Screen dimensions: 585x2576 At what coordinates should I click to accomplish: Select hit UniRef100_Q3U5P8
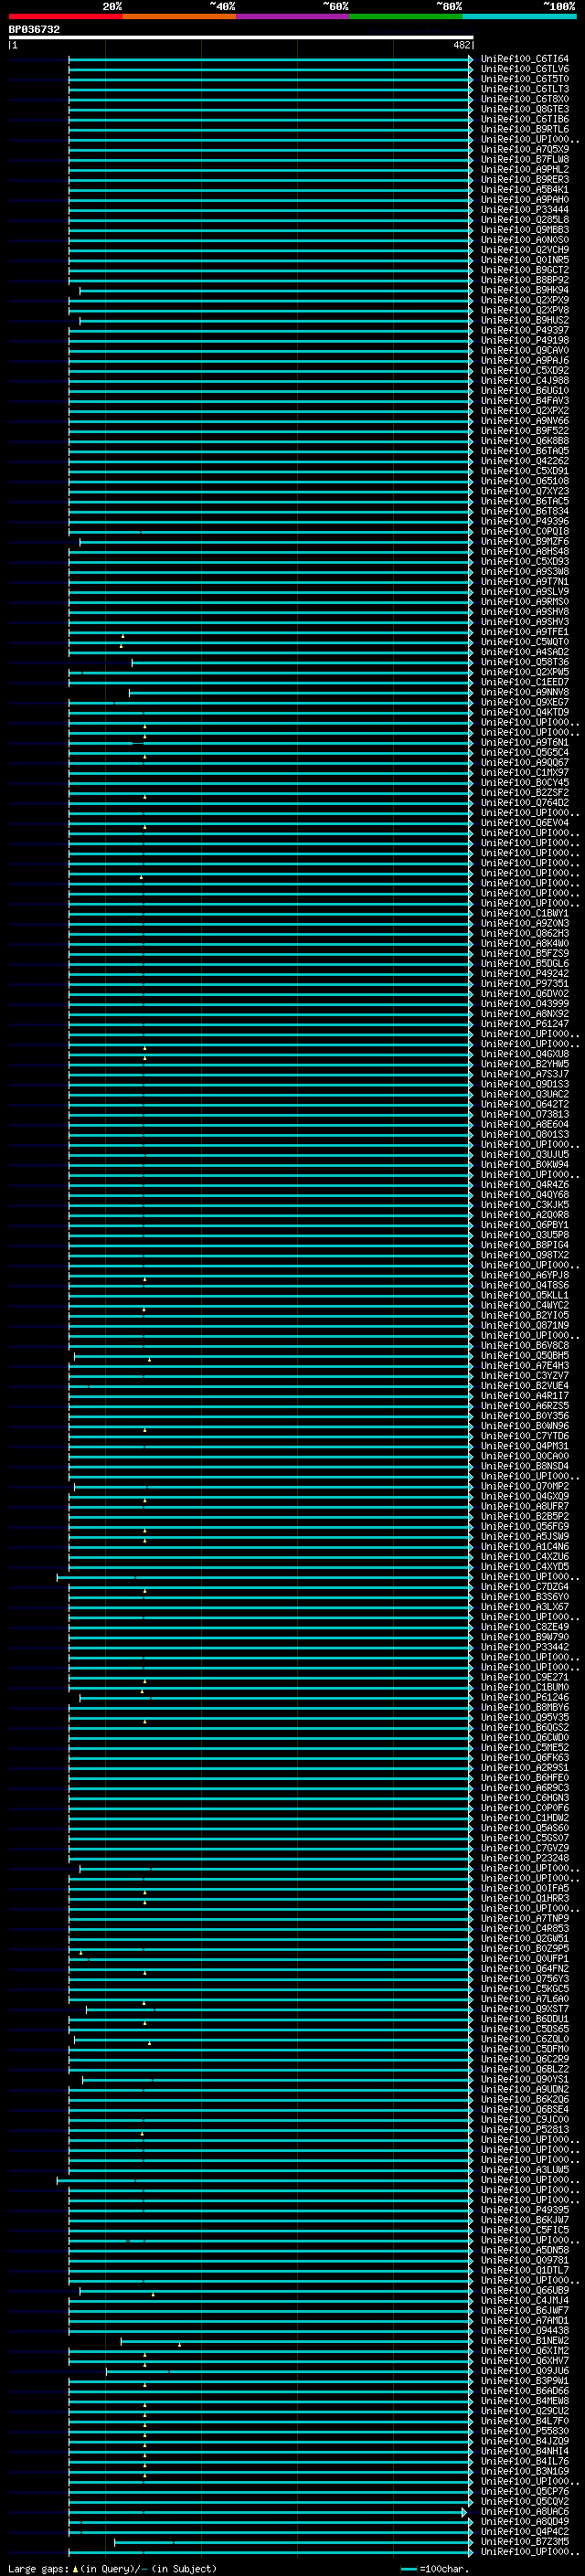point(525,1235)
